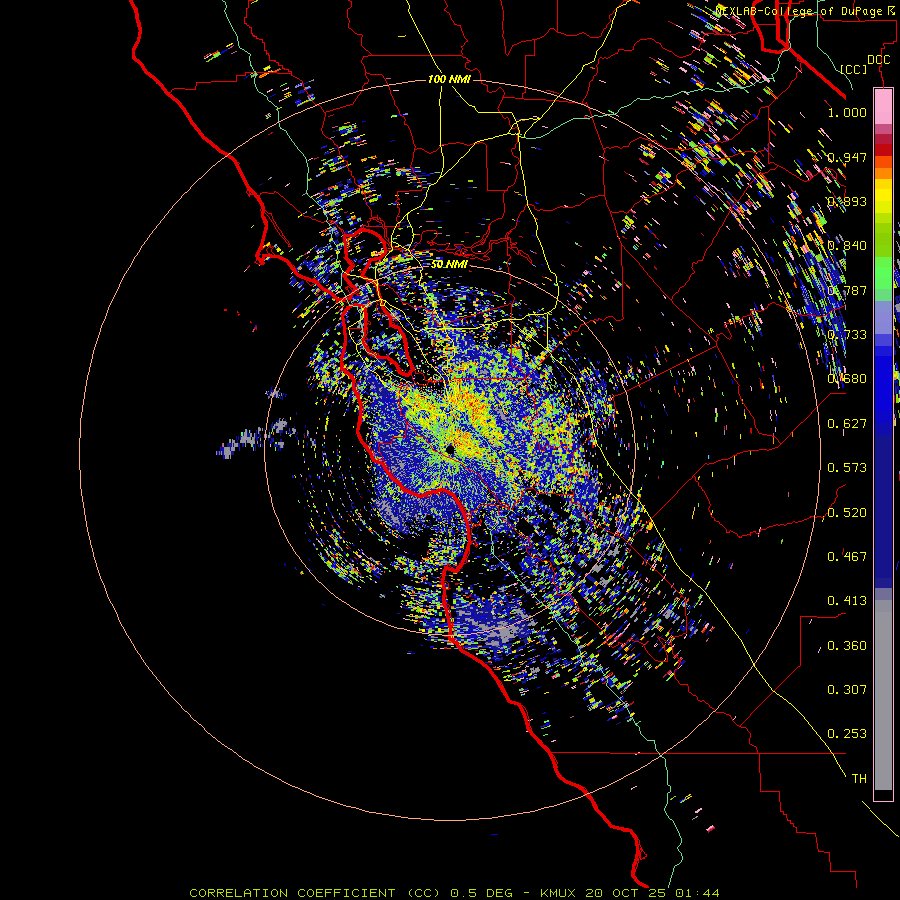Click the DCC label above the color bar

878,60
